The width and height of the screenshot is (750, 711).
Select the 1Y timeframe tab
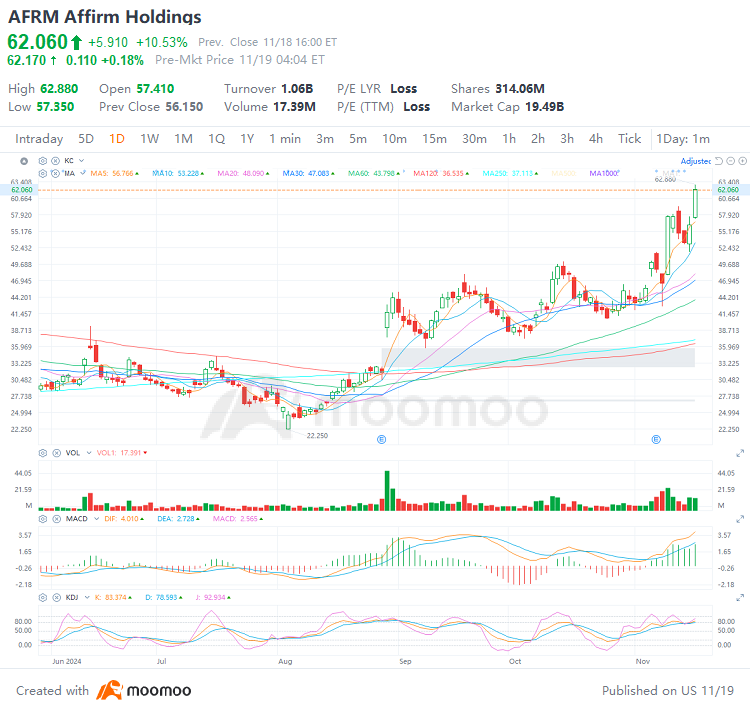[247, 139]
